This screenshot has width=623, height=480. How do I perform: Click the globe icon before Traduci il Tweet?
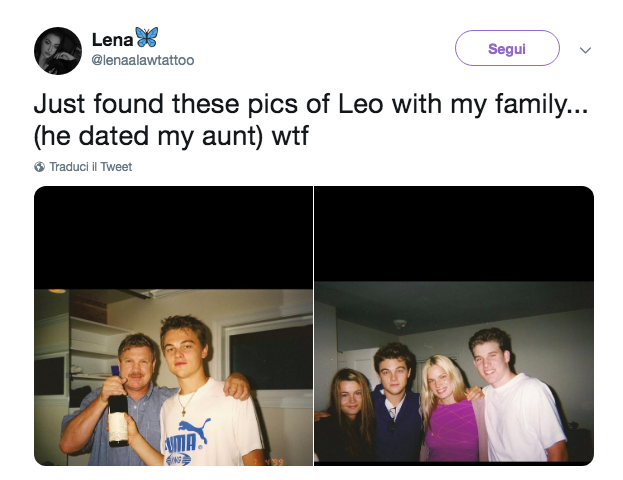40,167
